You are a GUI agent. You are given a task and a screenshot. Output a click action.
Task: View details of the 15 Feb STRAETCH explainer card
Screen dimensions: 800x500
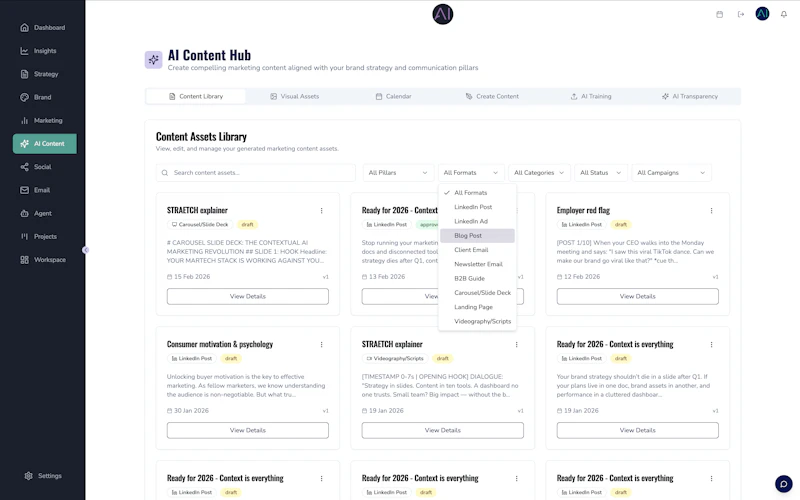coord(247,296)
